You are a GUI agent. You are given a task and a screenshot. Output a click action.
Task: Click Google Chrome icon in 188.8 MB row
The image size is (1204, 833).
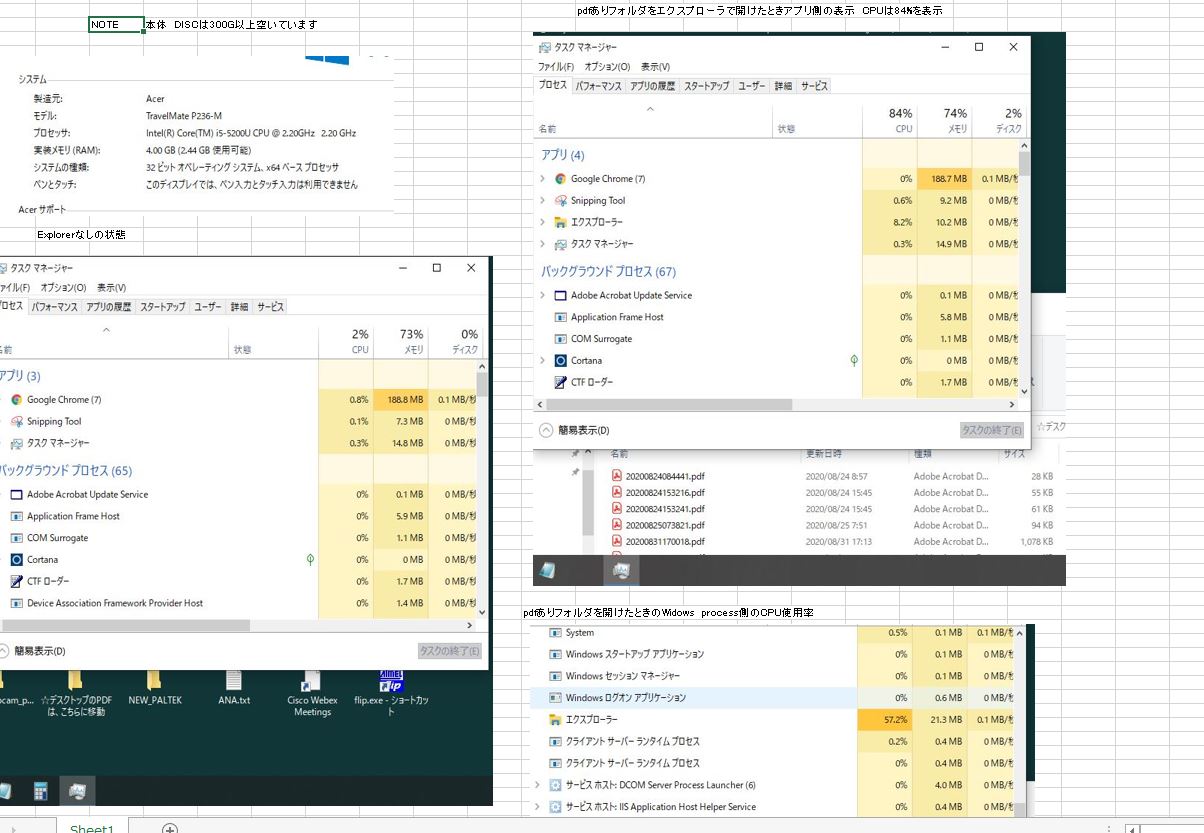tap(16, 400)
